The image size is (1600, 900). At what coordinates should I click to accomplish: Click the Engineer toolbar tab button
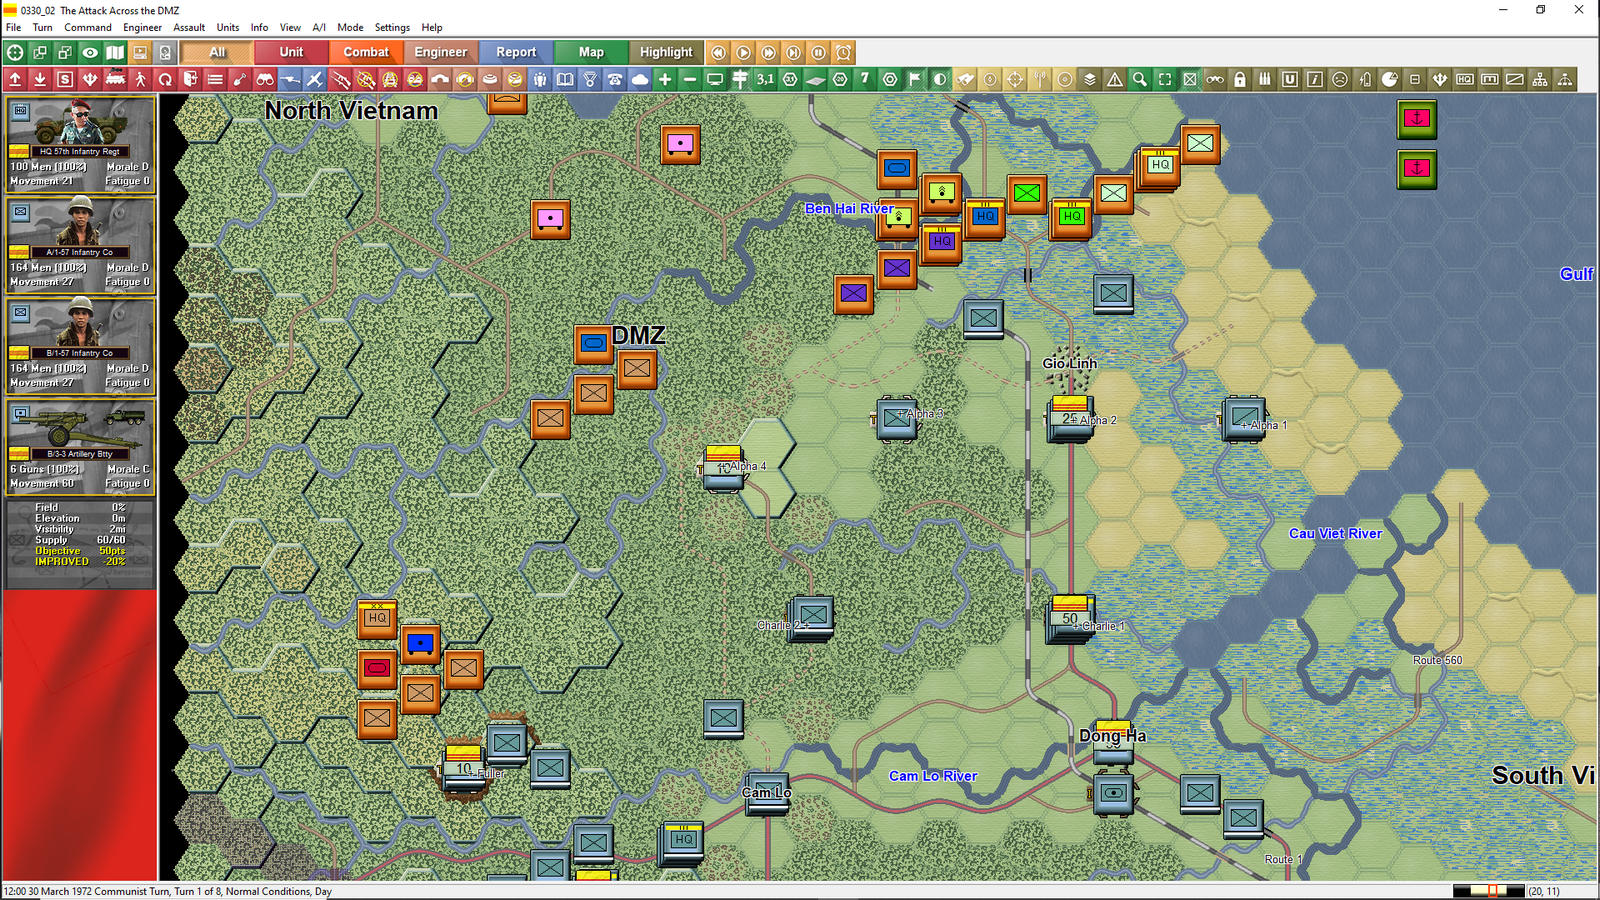pyautogui.click(x=441, y=52)
